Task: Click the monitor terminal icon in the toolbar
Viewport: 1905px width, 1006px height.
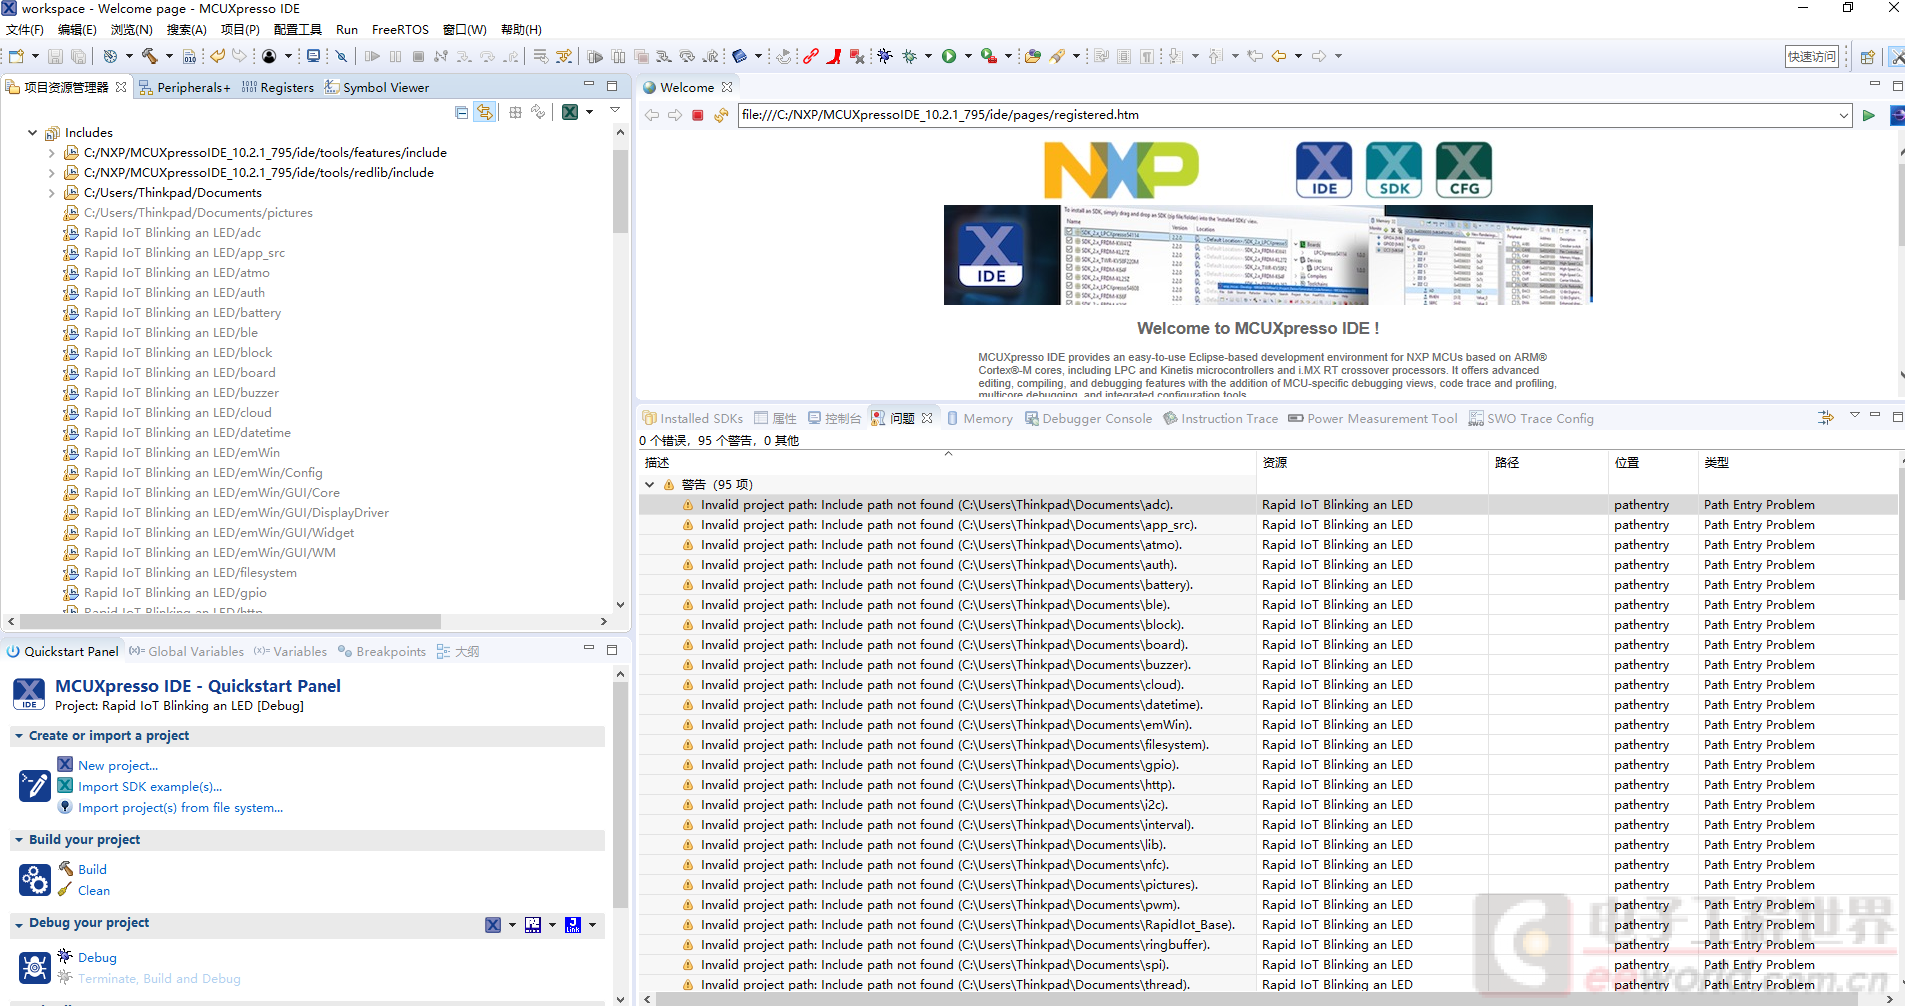Action: point(313,57)
